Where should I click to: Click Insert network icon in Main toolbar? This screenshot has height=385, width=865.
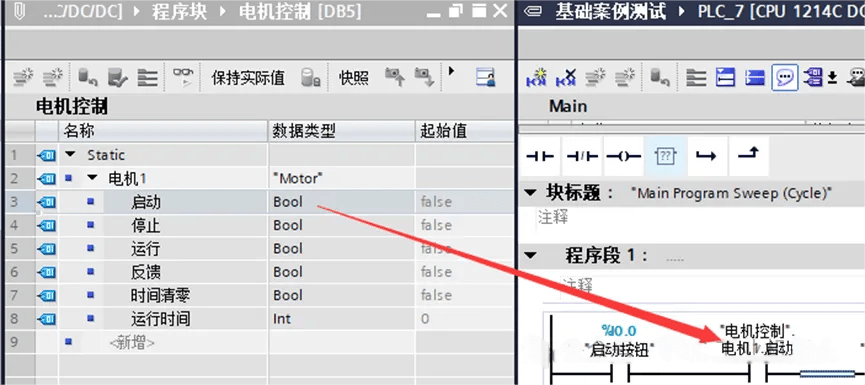pos(535,77)
